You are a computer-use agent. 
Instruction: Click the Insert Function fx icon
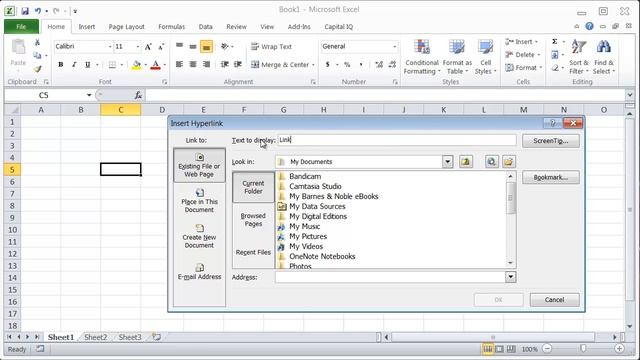tap(138, 95)
